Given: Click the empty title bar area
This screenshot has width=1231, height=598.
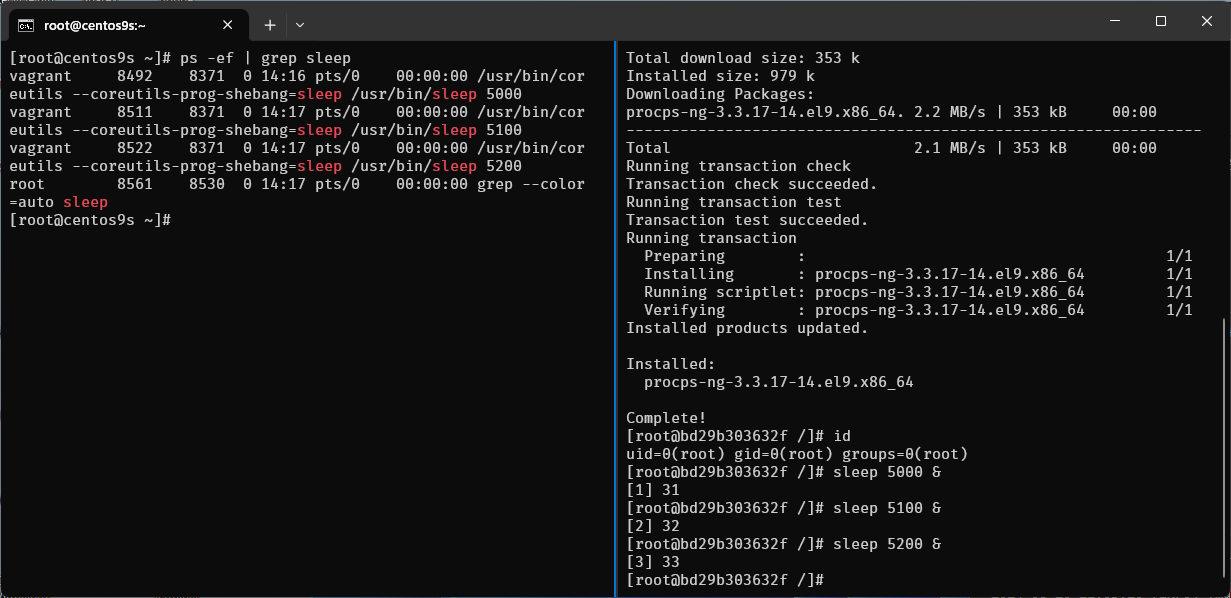Looking at the screenshot, I should (x=700, y=22).
